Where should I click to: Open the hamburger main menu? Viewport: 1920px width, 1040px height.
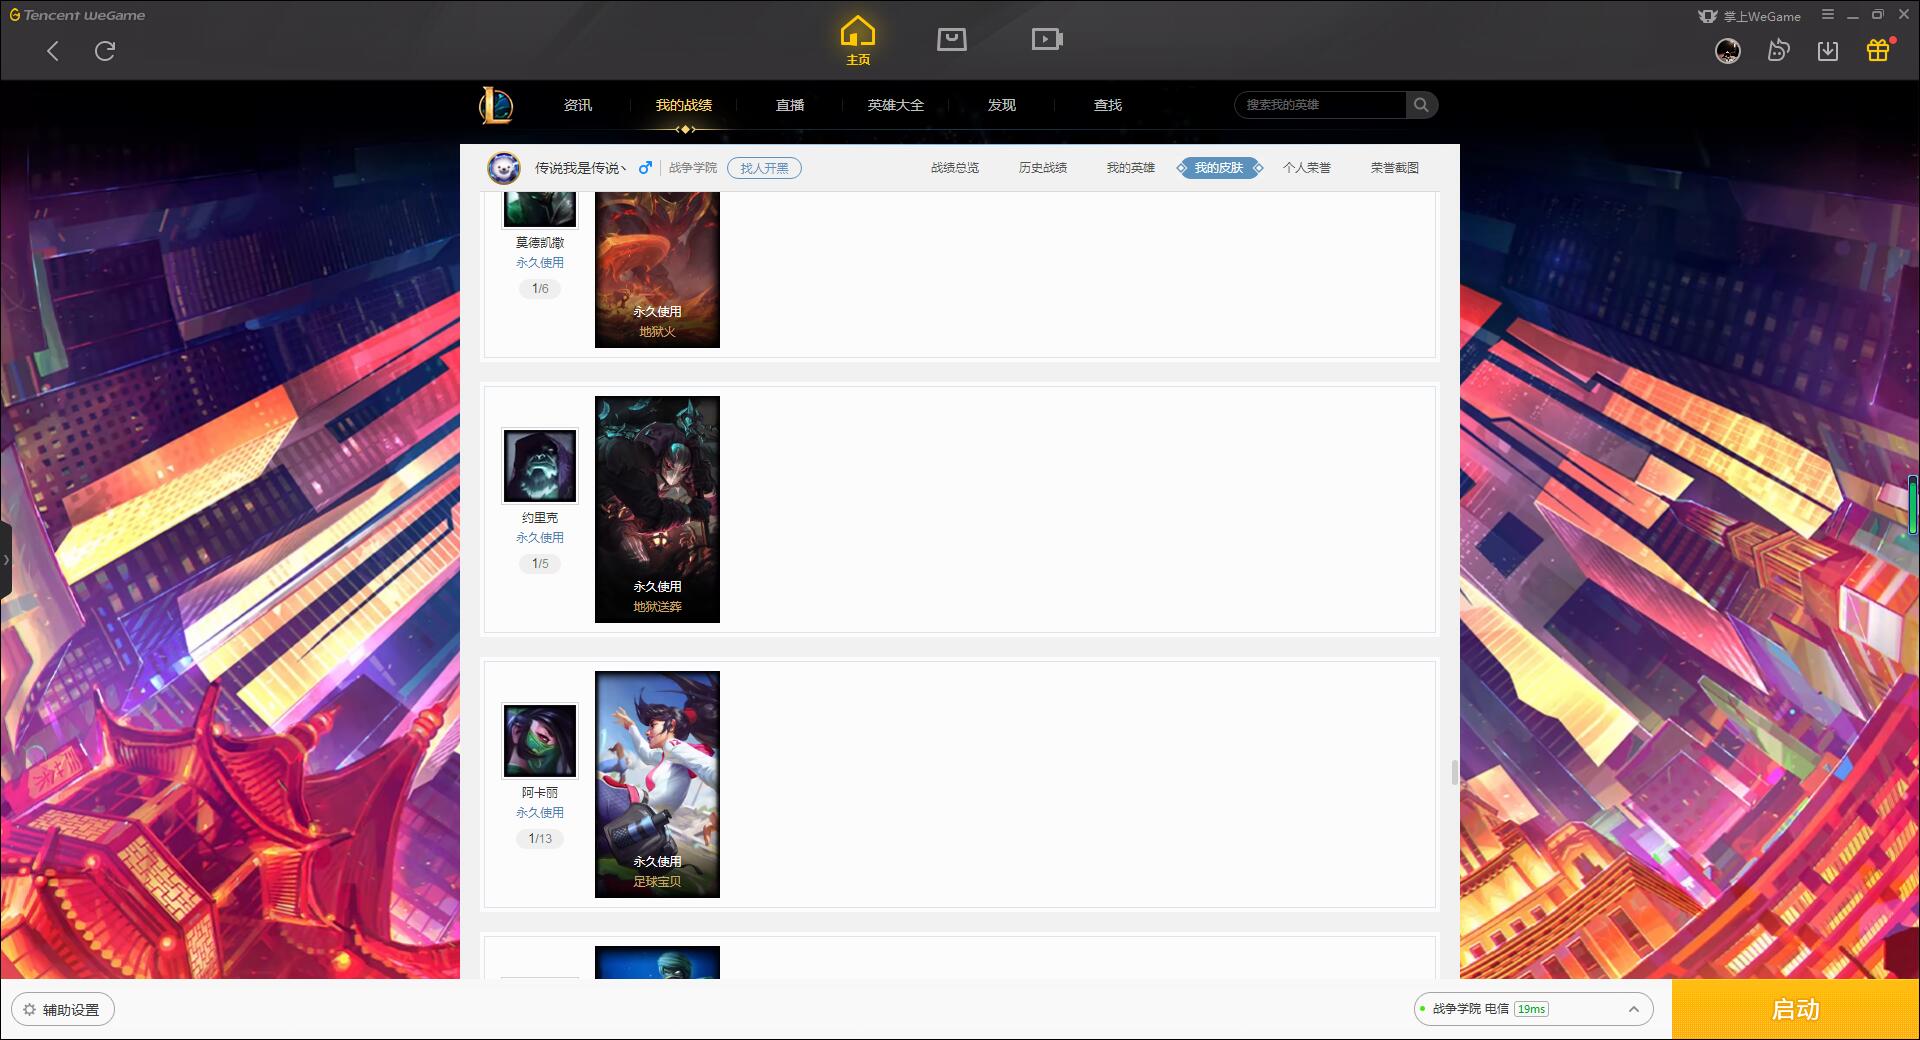pos(1828,15)
